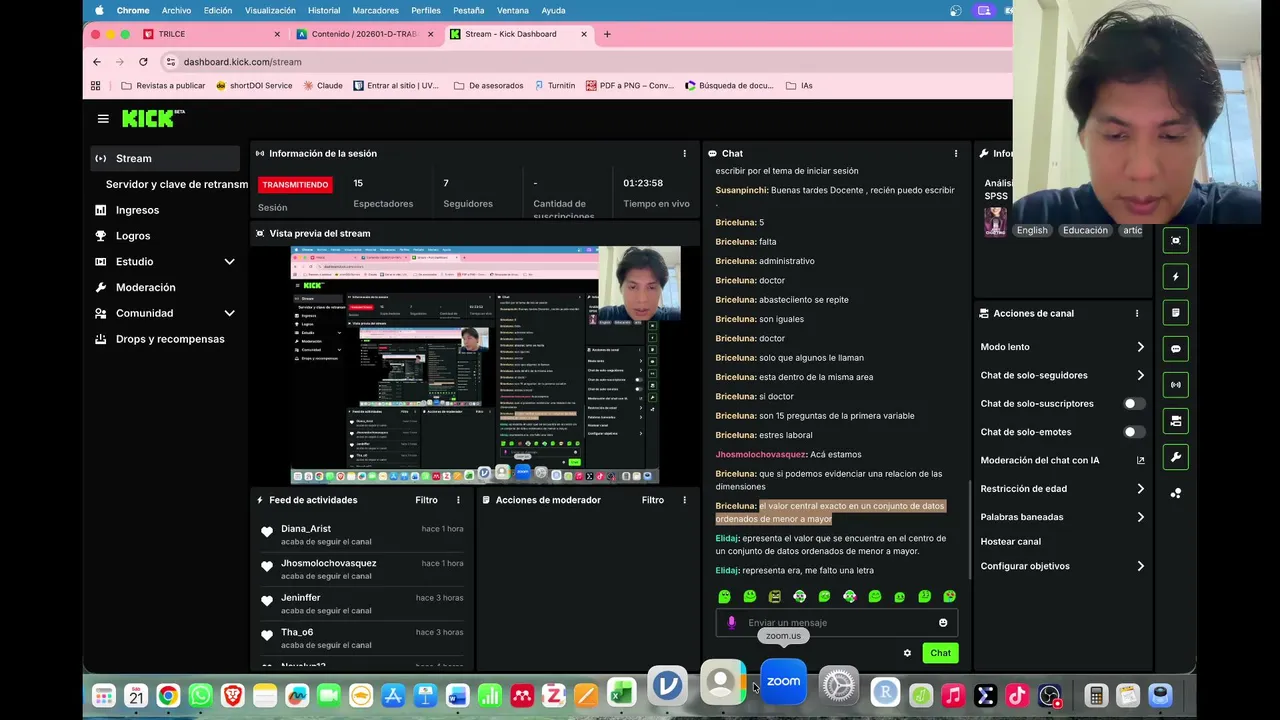Open the Revistas a publicar bookmark folder
Screen dimensions: 1280x720
coord(163,85)
